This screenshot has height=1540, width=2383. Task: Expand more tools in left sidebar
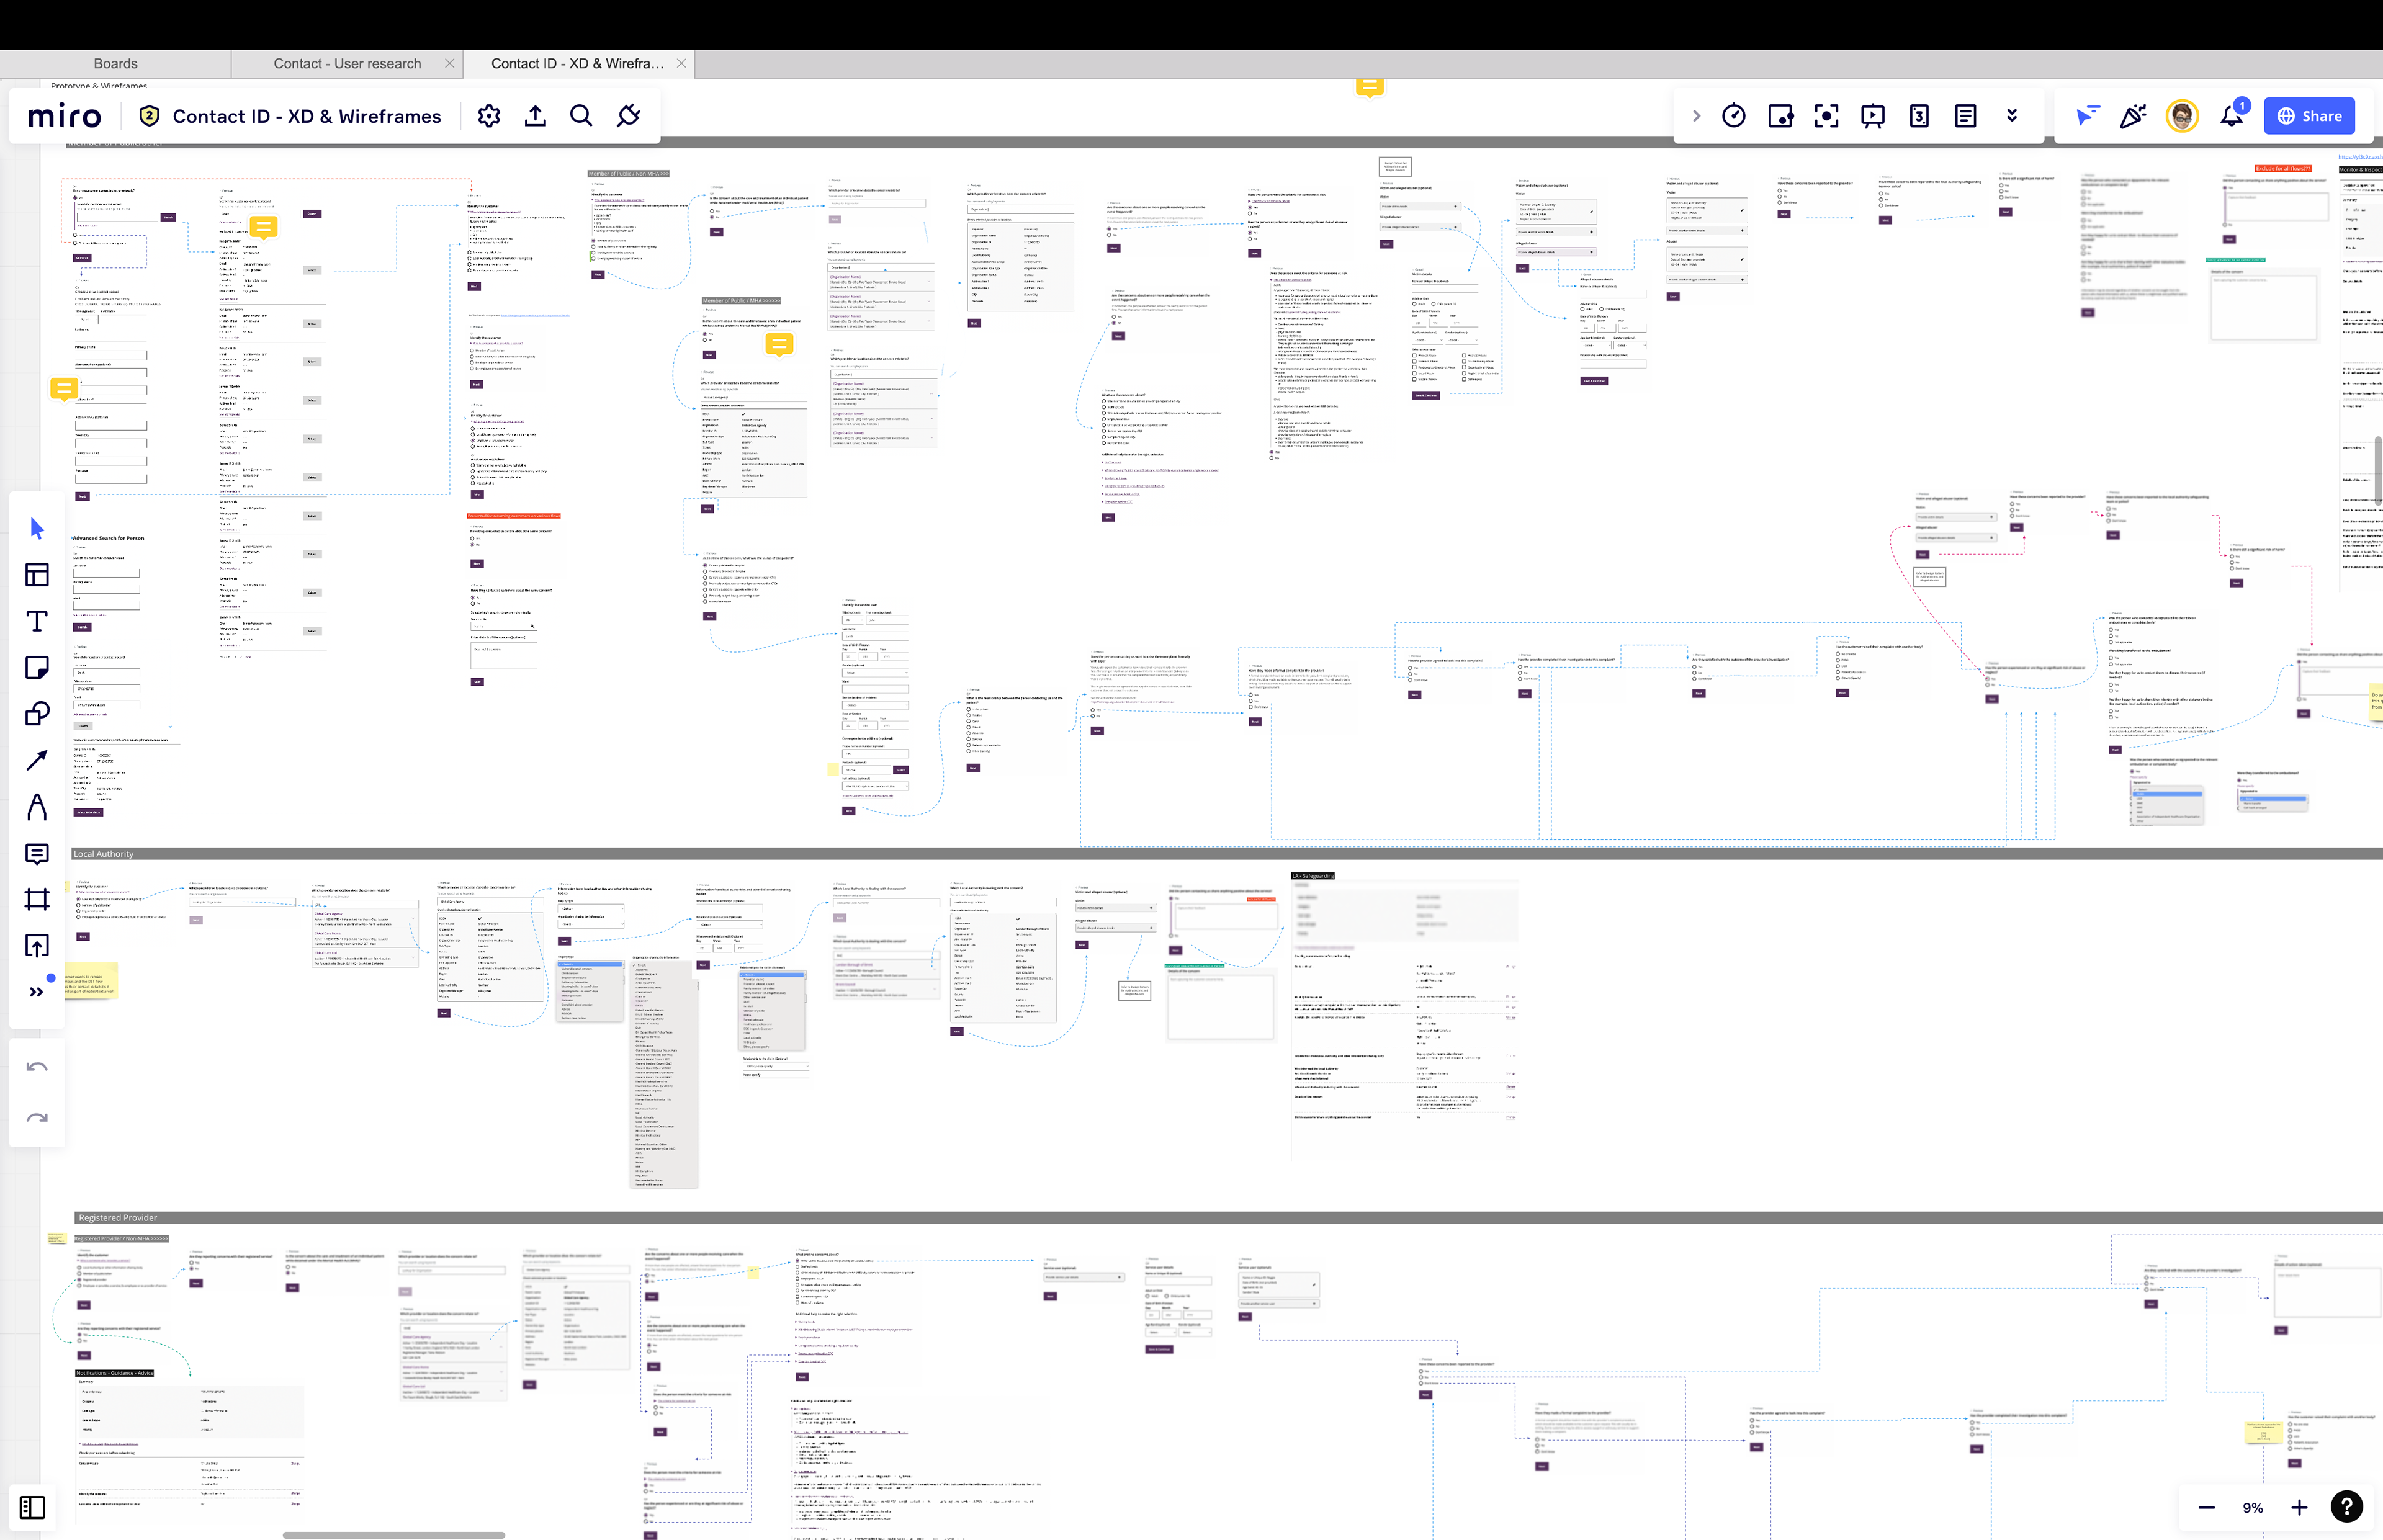click(x=37, y=992)
